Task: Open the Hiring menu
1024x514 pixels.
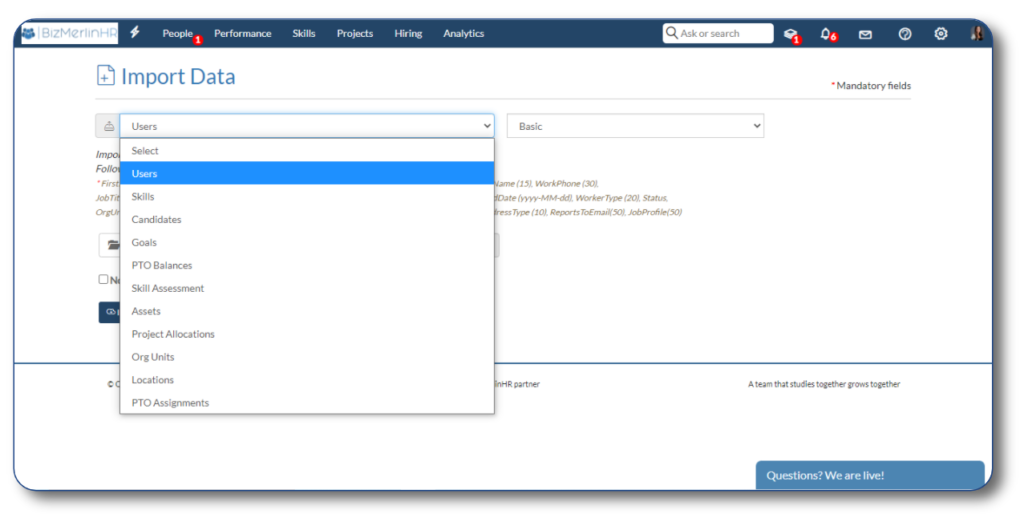Action: (x=408, y=33)
